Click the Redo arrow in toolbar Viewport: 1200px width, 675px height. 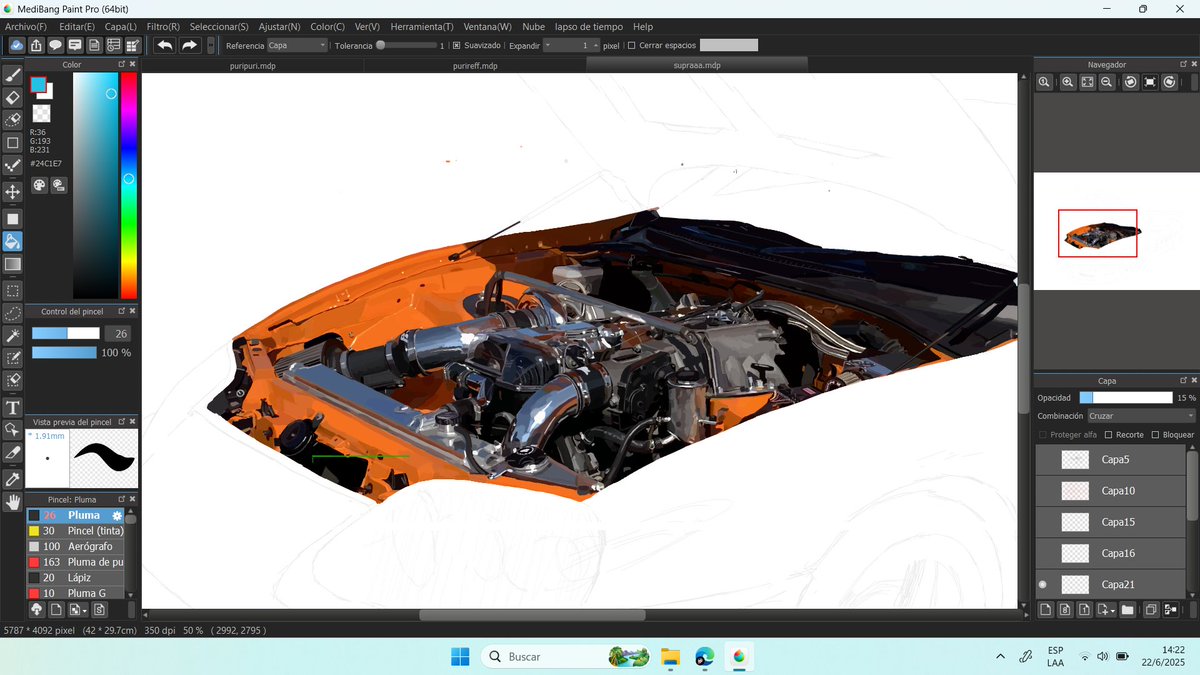click(x=189, y=45)
